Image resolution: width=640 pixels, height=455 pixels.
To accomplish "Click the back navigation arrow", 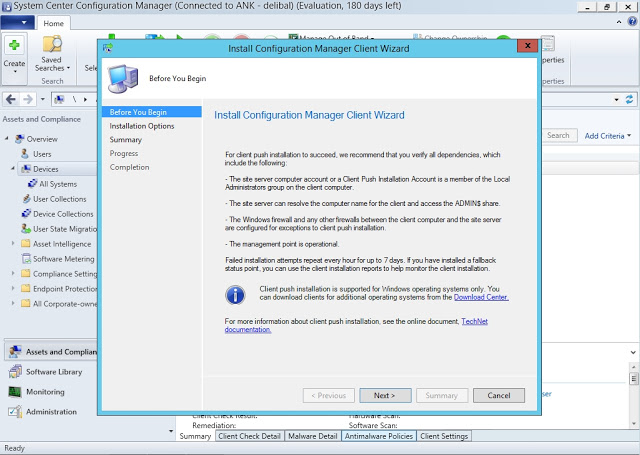I will click(x=12, y=99).
